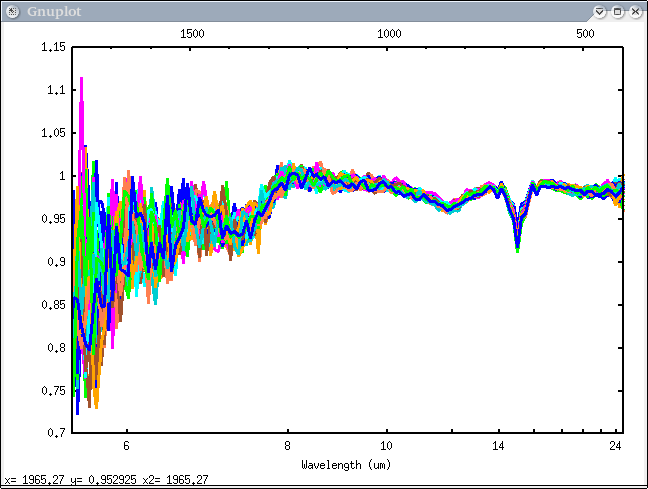The height and width of the screenshot is (489, 648).
Task: Close the Gnuplot window
Action: [636, 12]
